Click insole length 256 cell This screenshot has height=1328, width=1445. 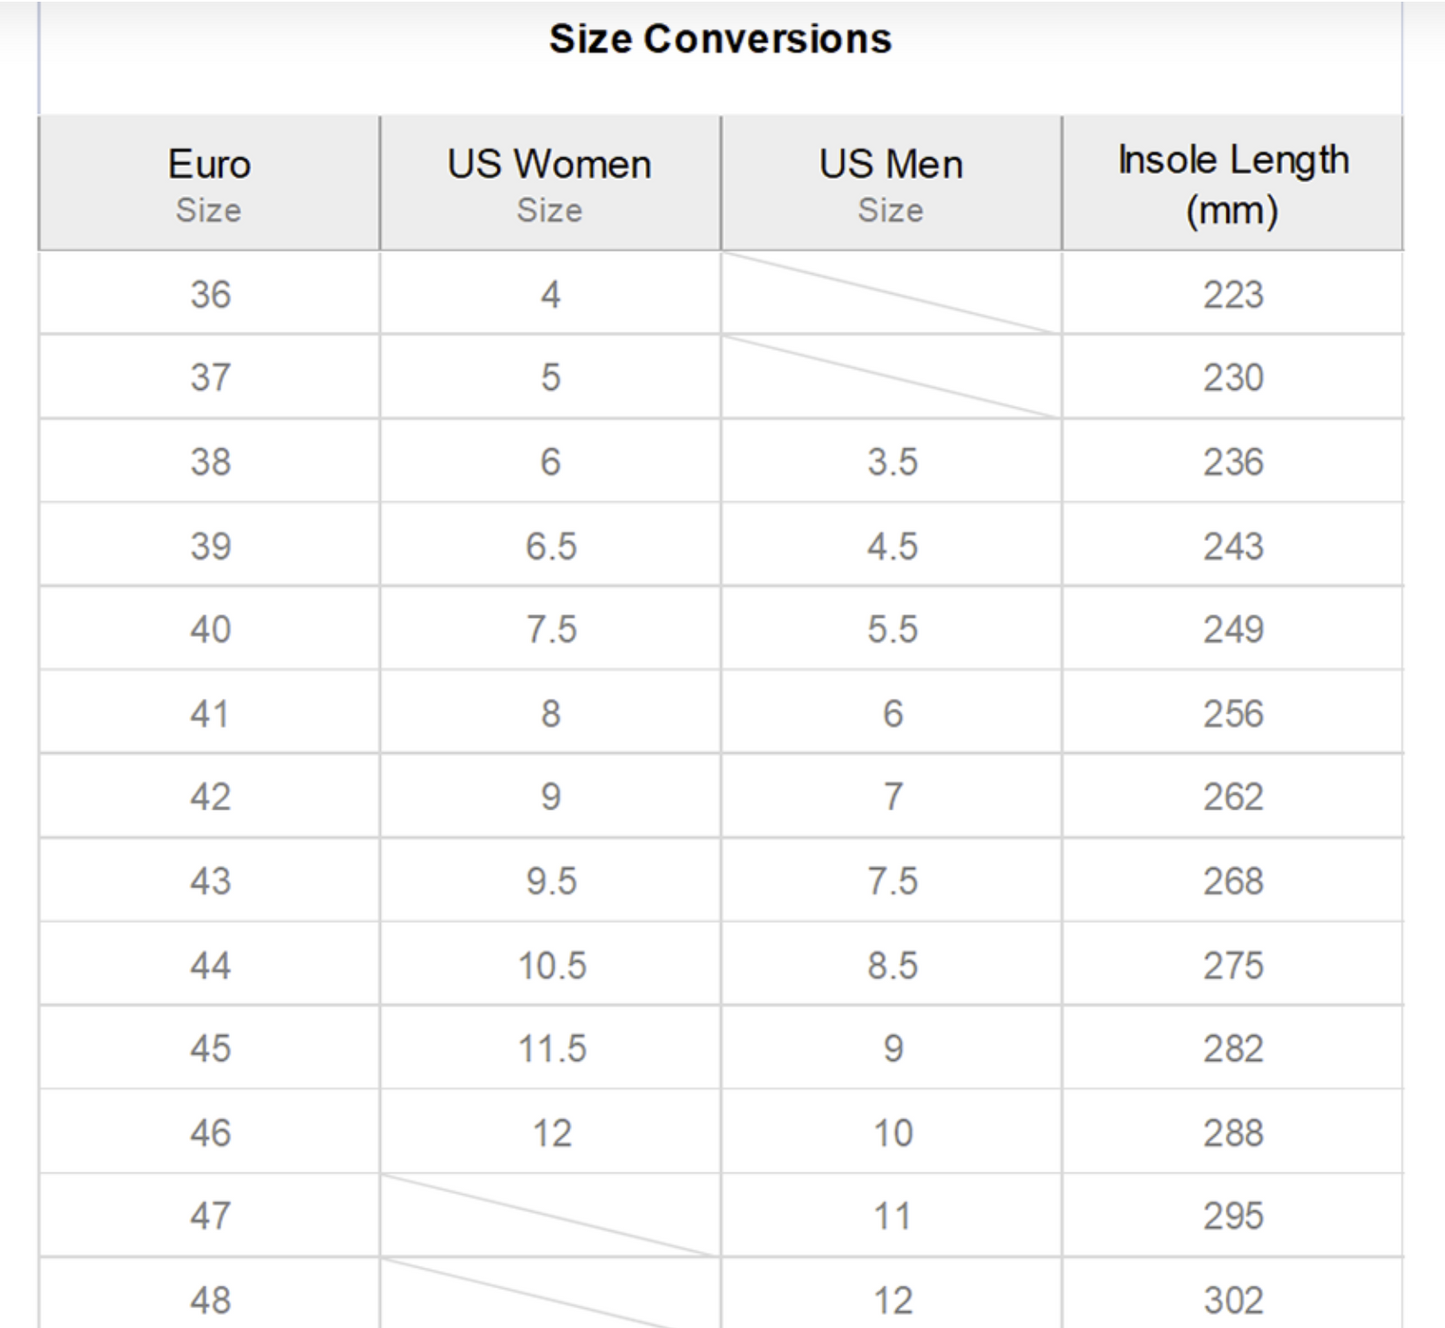point(1233,714)
